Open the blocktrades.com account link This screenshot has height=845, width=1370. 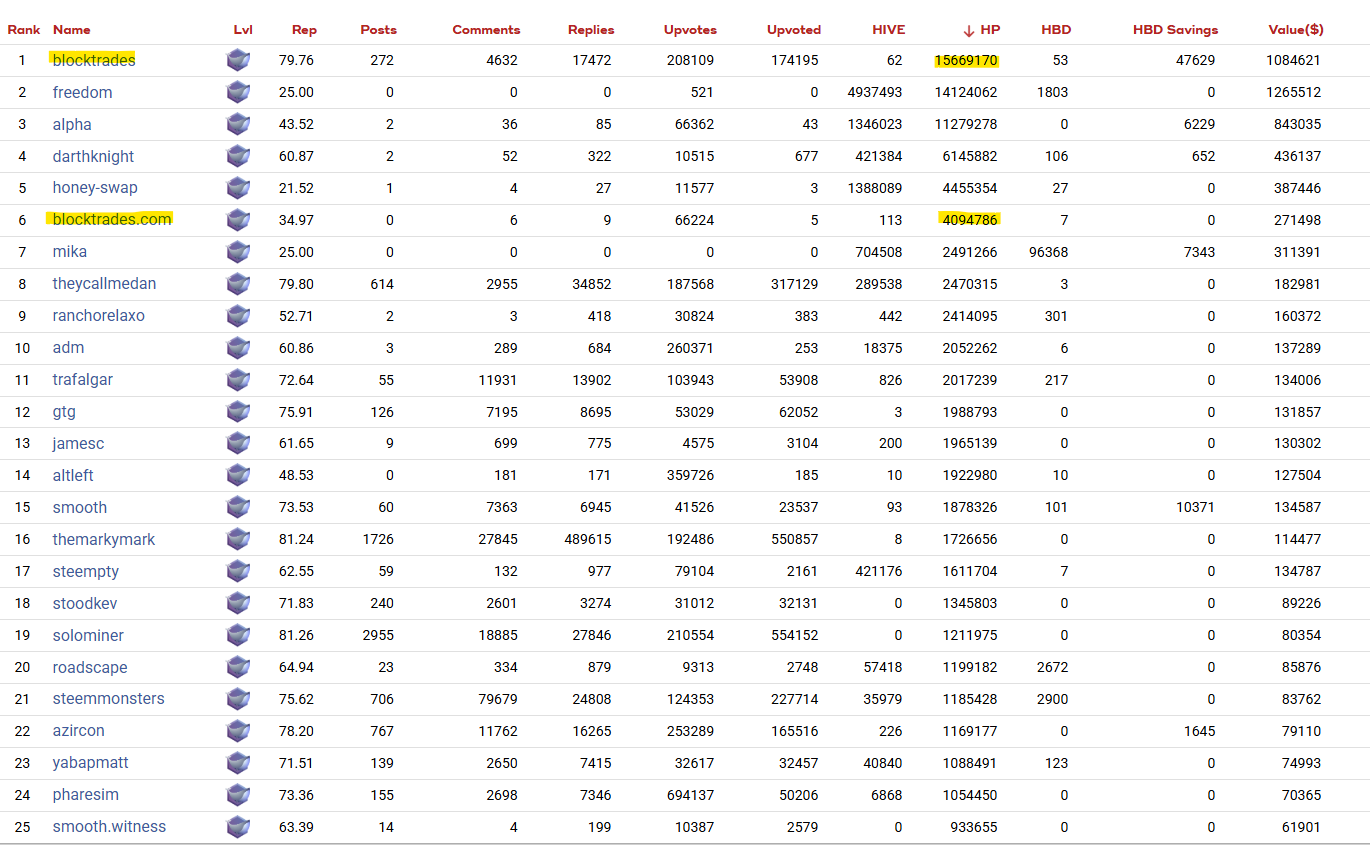pos(112,220)
